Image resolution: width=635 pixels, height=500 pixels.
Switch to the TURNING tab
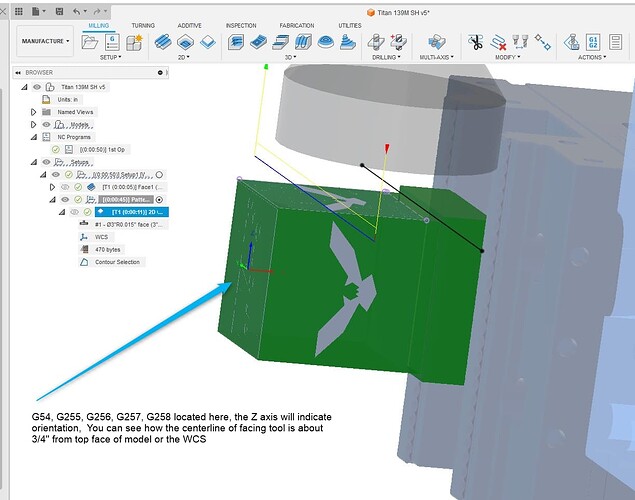(x=143, y=26)
